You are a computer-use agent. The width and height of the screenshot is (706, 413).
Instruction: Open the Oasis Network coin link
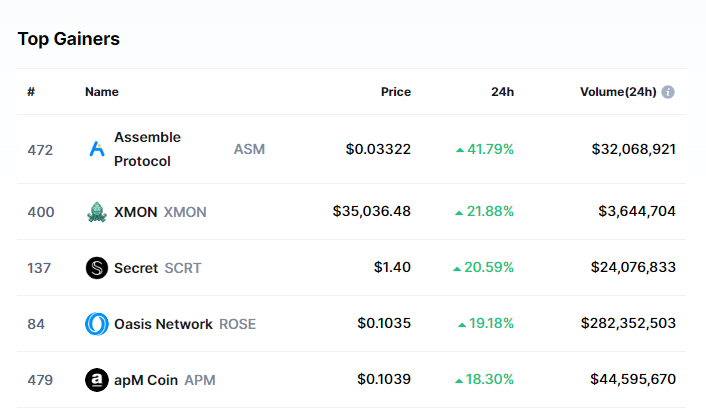(163, 324)
